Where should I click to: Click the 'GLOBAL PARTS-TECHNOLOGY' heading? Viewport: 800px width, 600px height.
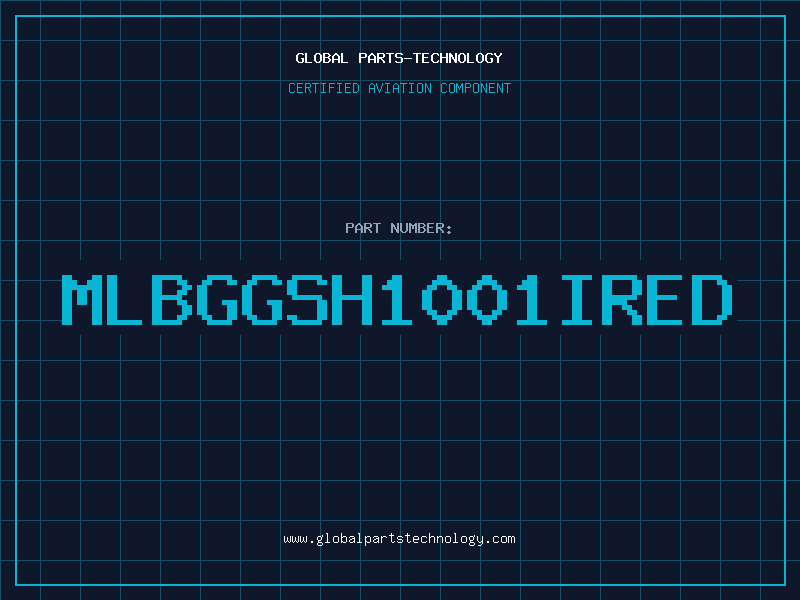pyautogui.click(x=399, y=58)
